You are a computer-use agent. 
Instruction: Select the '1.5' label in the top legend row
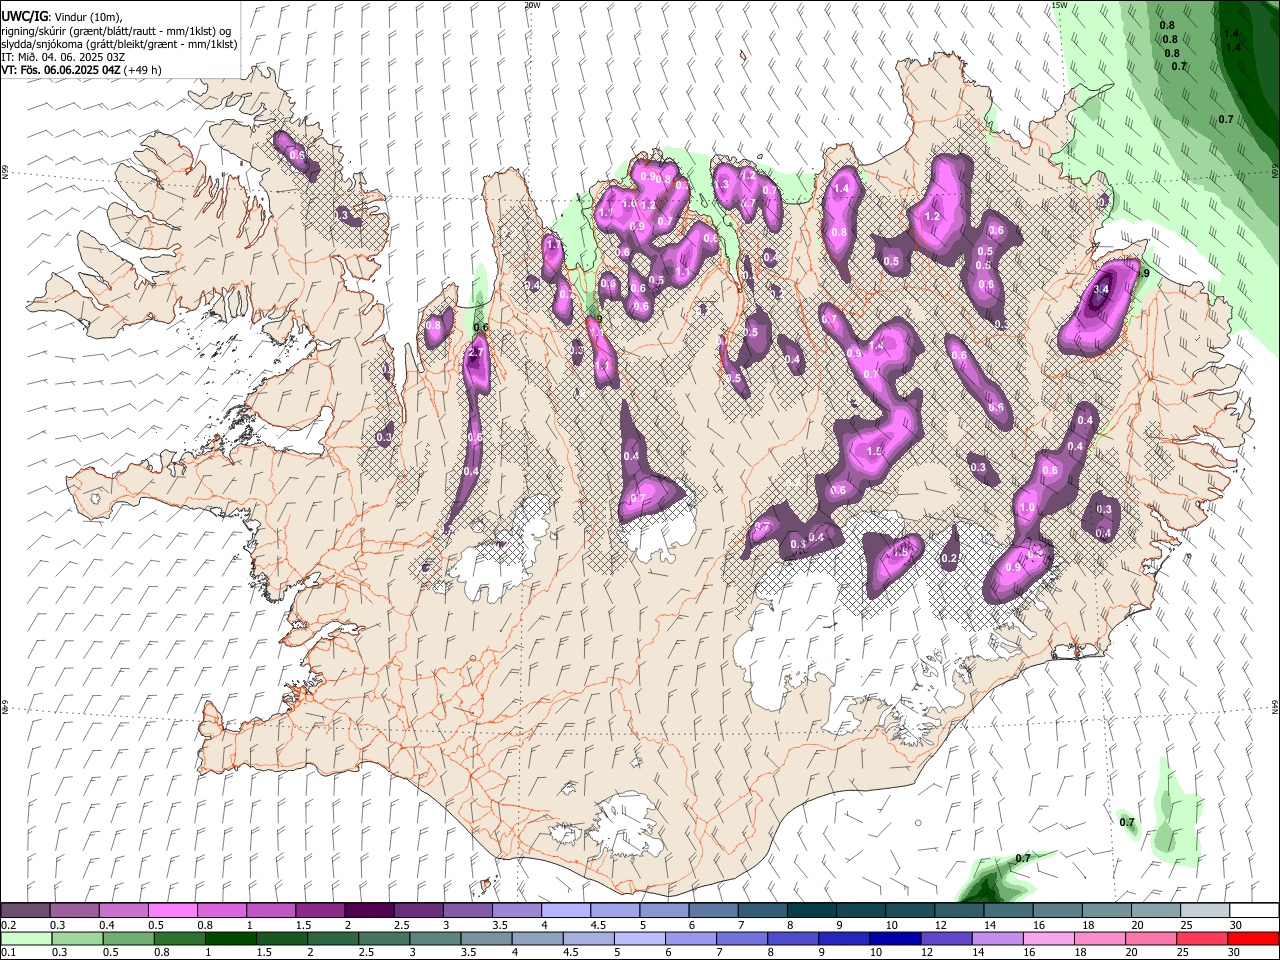click(304, 925)
